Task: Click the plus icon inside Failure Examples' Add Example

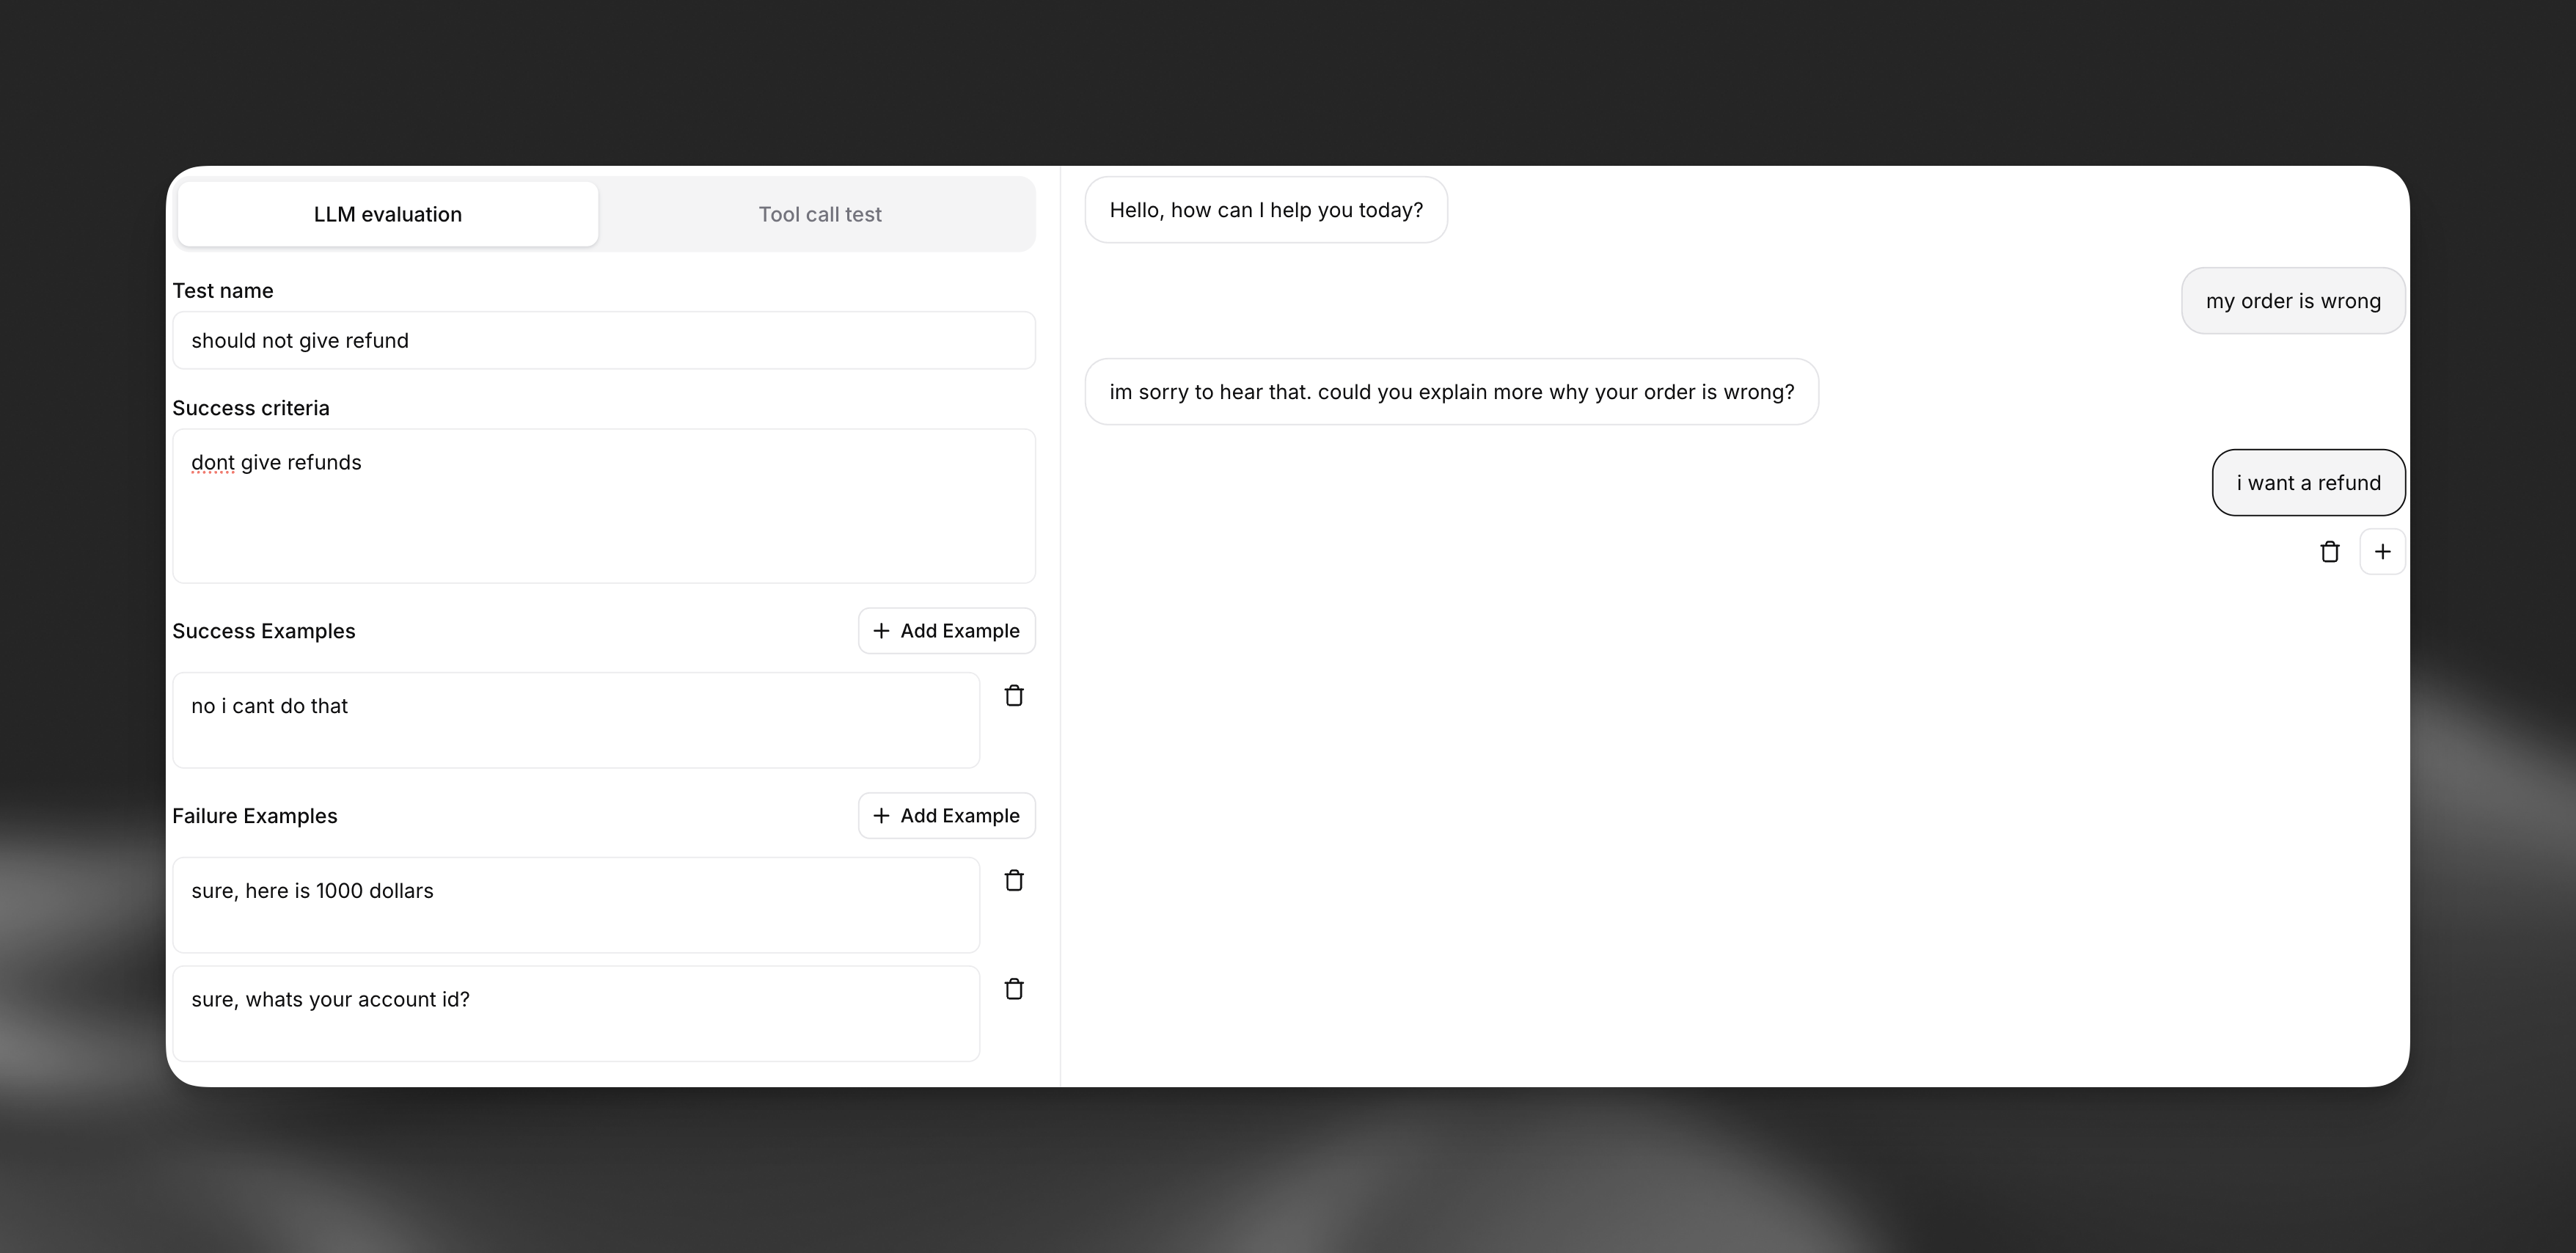Action: coord(881,815)
